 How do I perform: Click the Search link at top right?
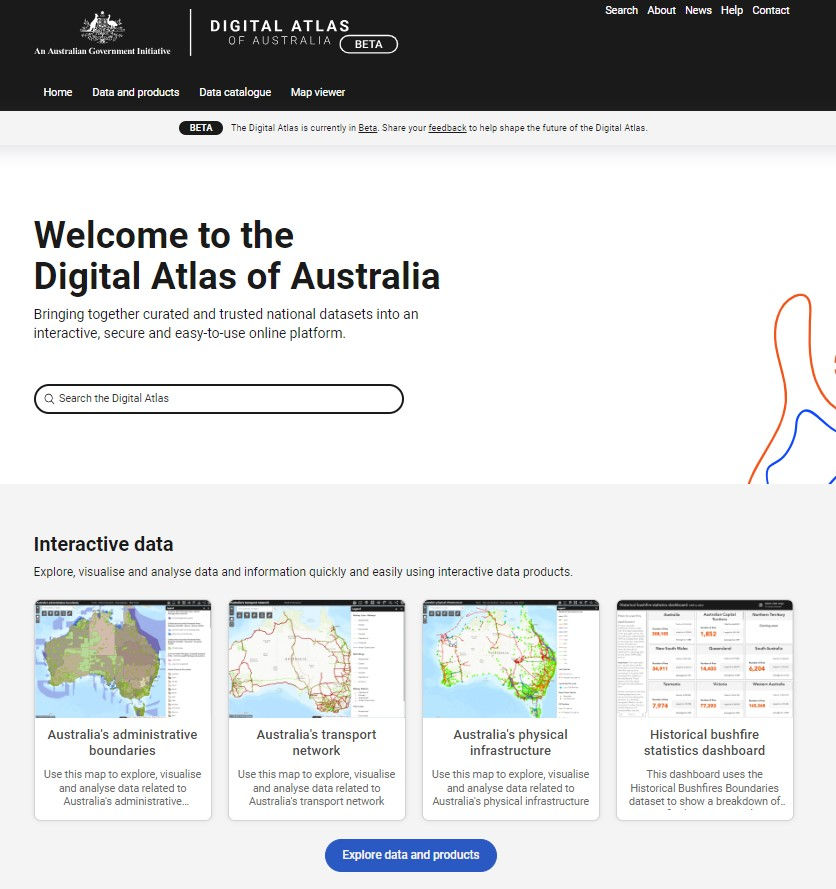pos(621,10)
